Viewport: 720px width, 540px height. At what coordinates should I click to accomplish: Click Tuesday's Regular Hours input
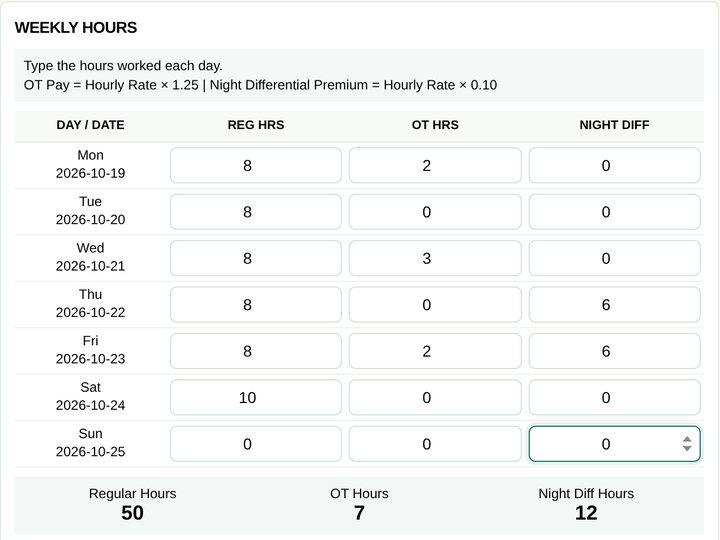(x=256, y=212)
